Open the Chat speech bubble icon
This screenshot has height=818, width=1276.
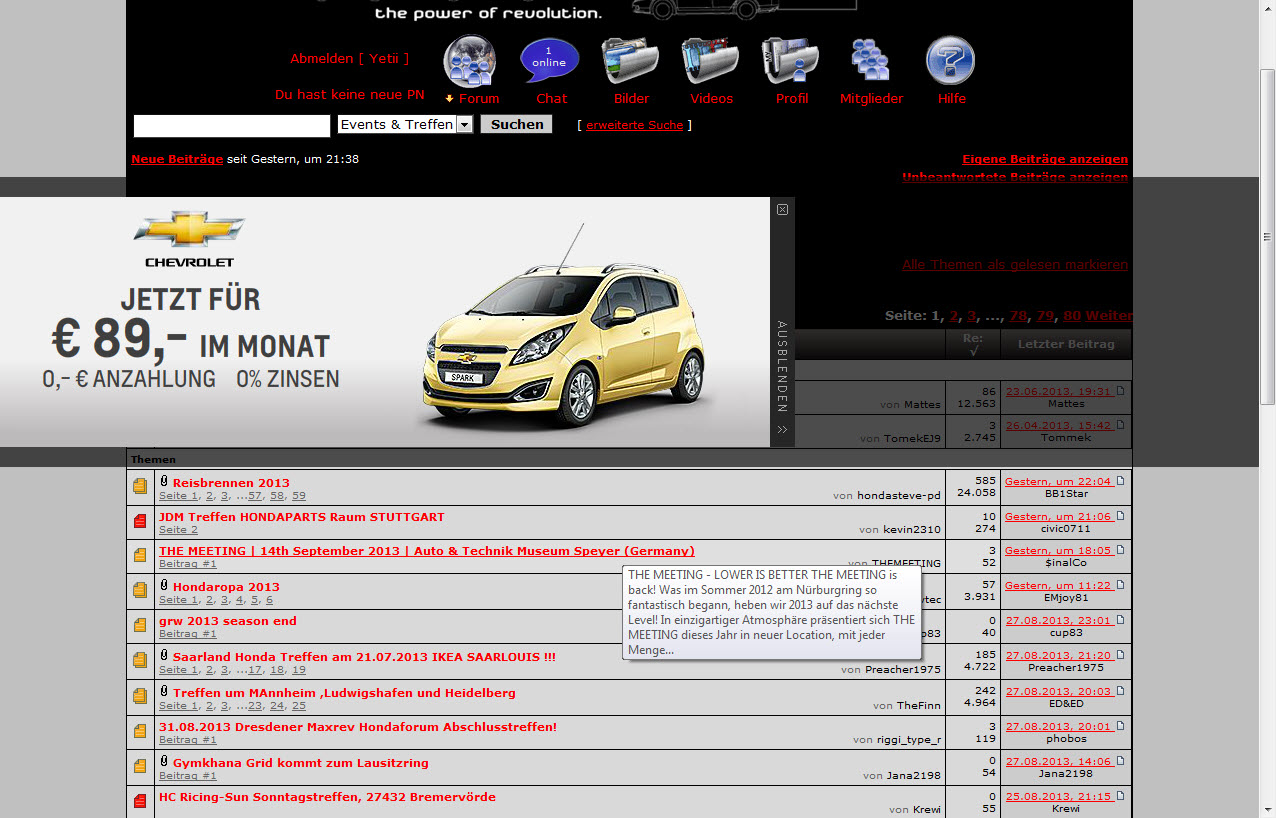click(x=550, y=61)
